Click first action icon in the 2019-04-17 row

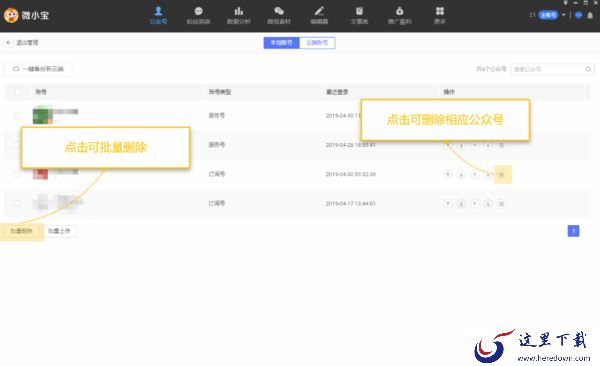pos(448,203)
